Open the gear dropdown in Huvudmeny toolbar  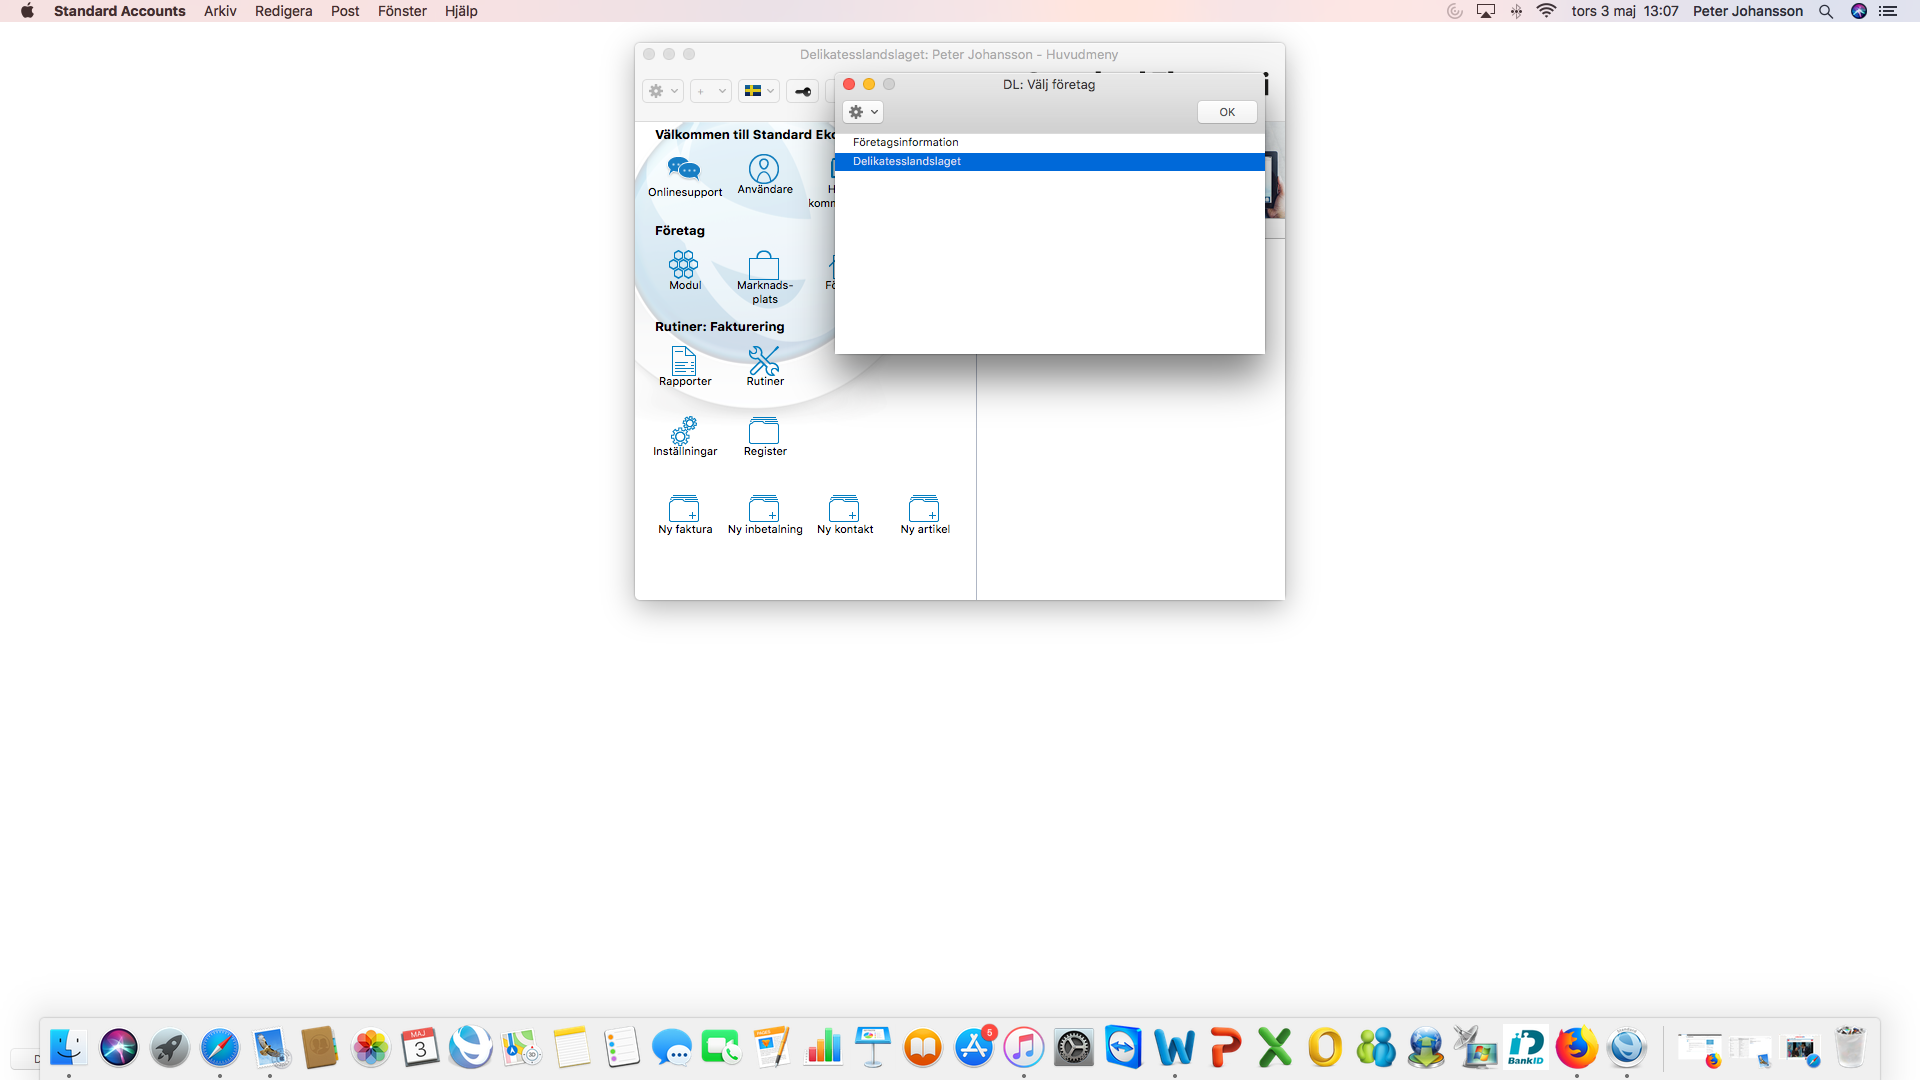click(663, 91)
